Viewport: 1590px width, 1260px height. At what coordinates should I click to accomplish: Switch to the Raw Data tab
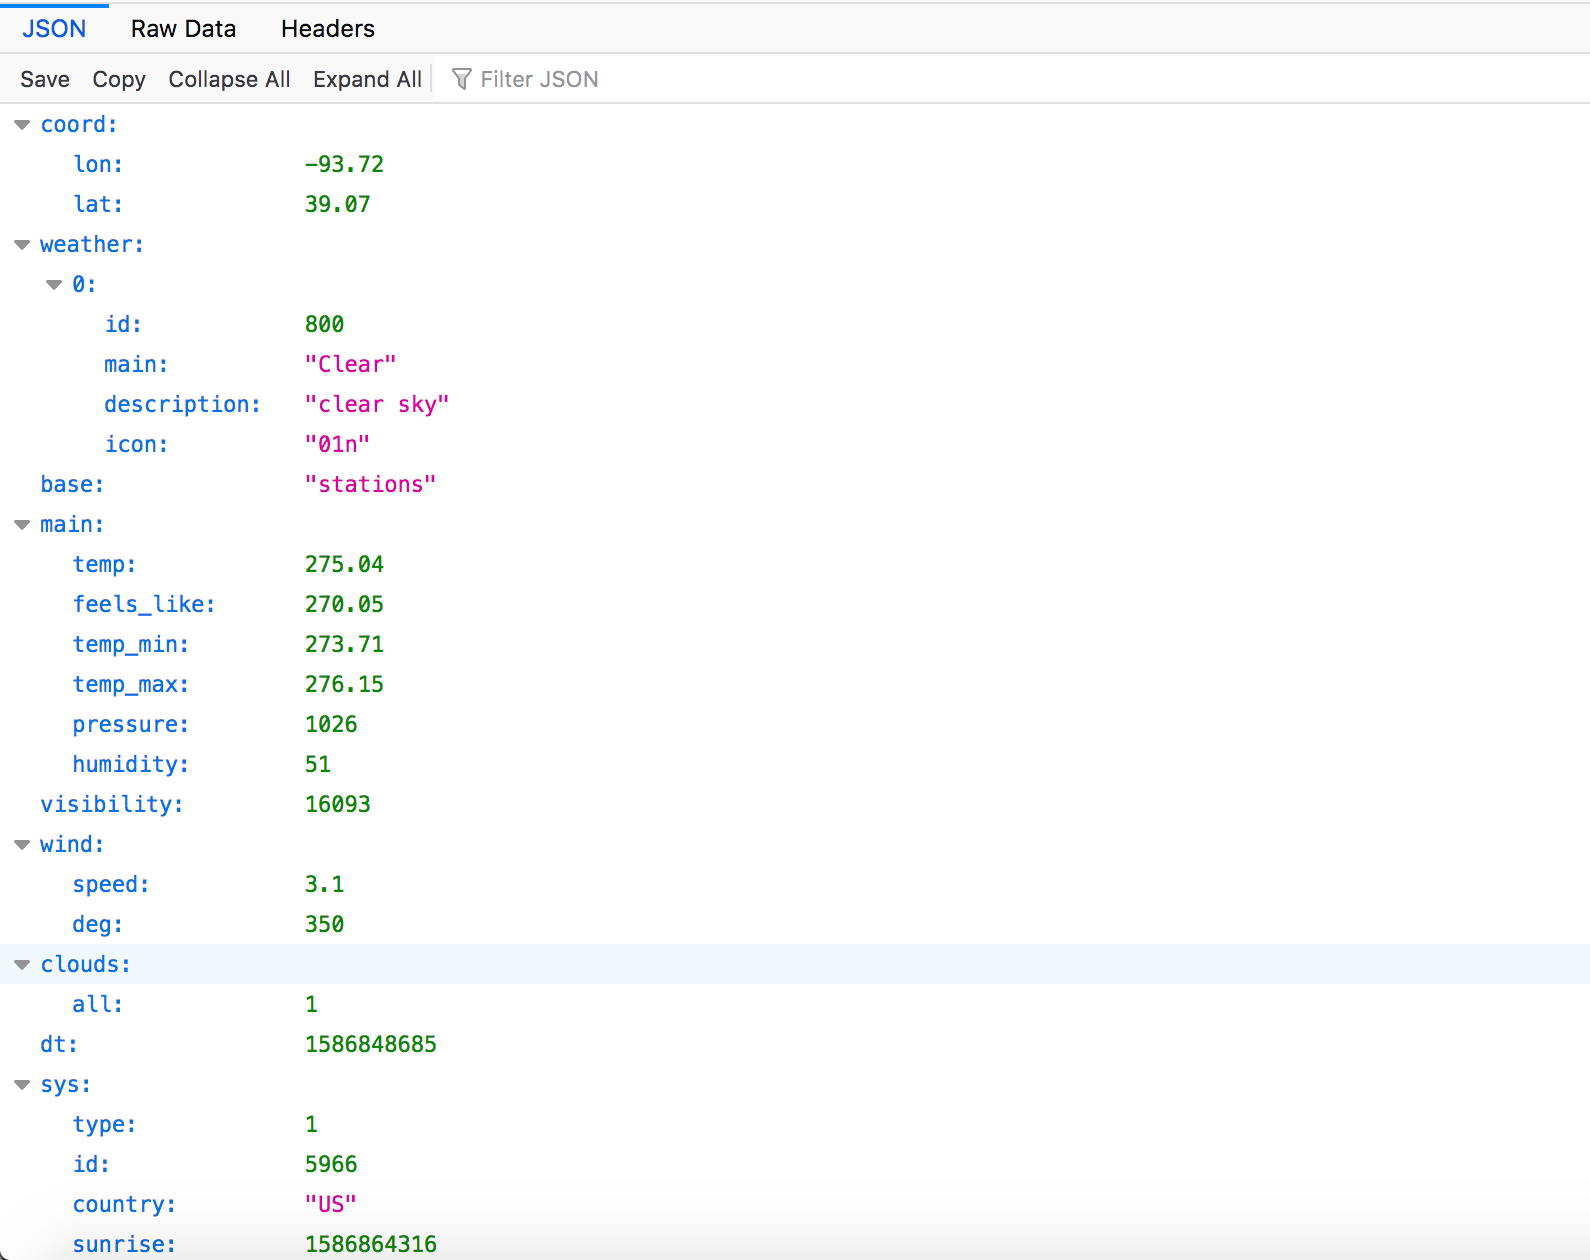(183, 29)
